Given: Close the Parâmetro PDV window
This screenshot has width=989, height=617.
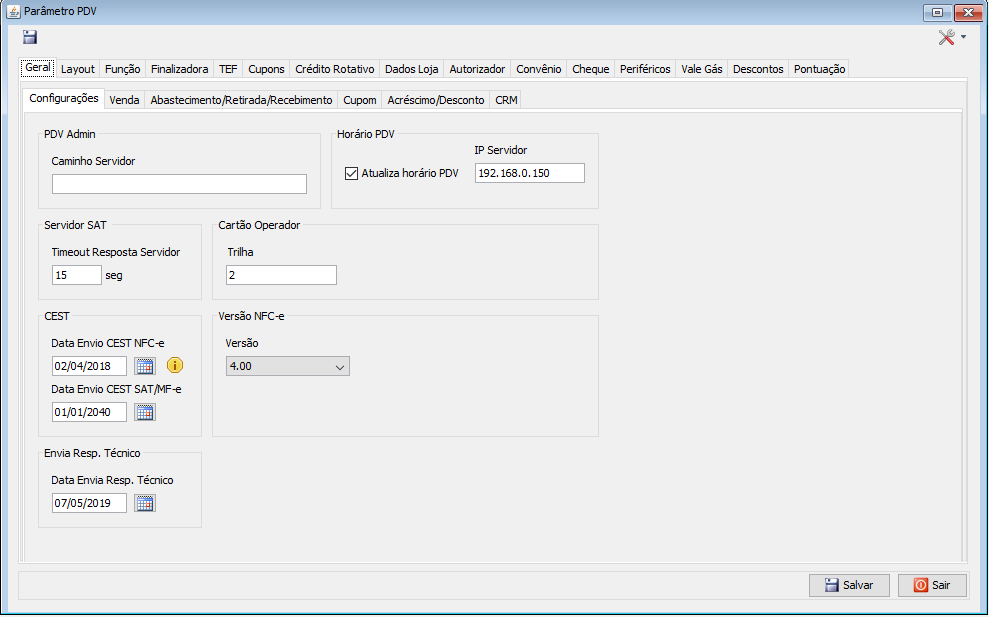Looking at the screenshot, I should [968, 12].
